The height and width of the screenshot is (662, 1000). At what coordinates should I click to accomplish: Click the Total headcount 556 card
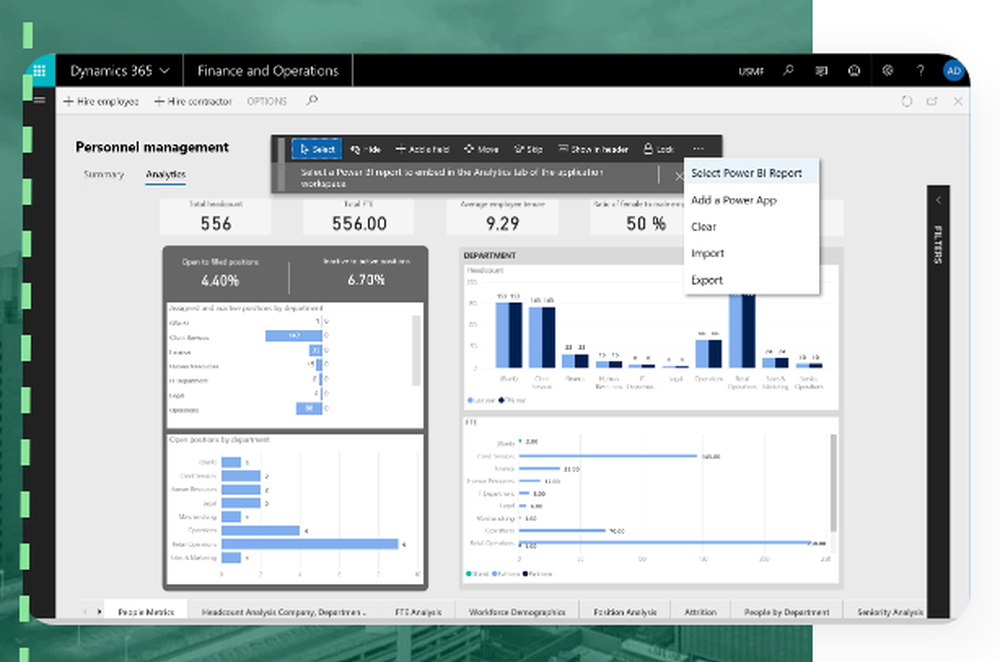coord(216,217)
